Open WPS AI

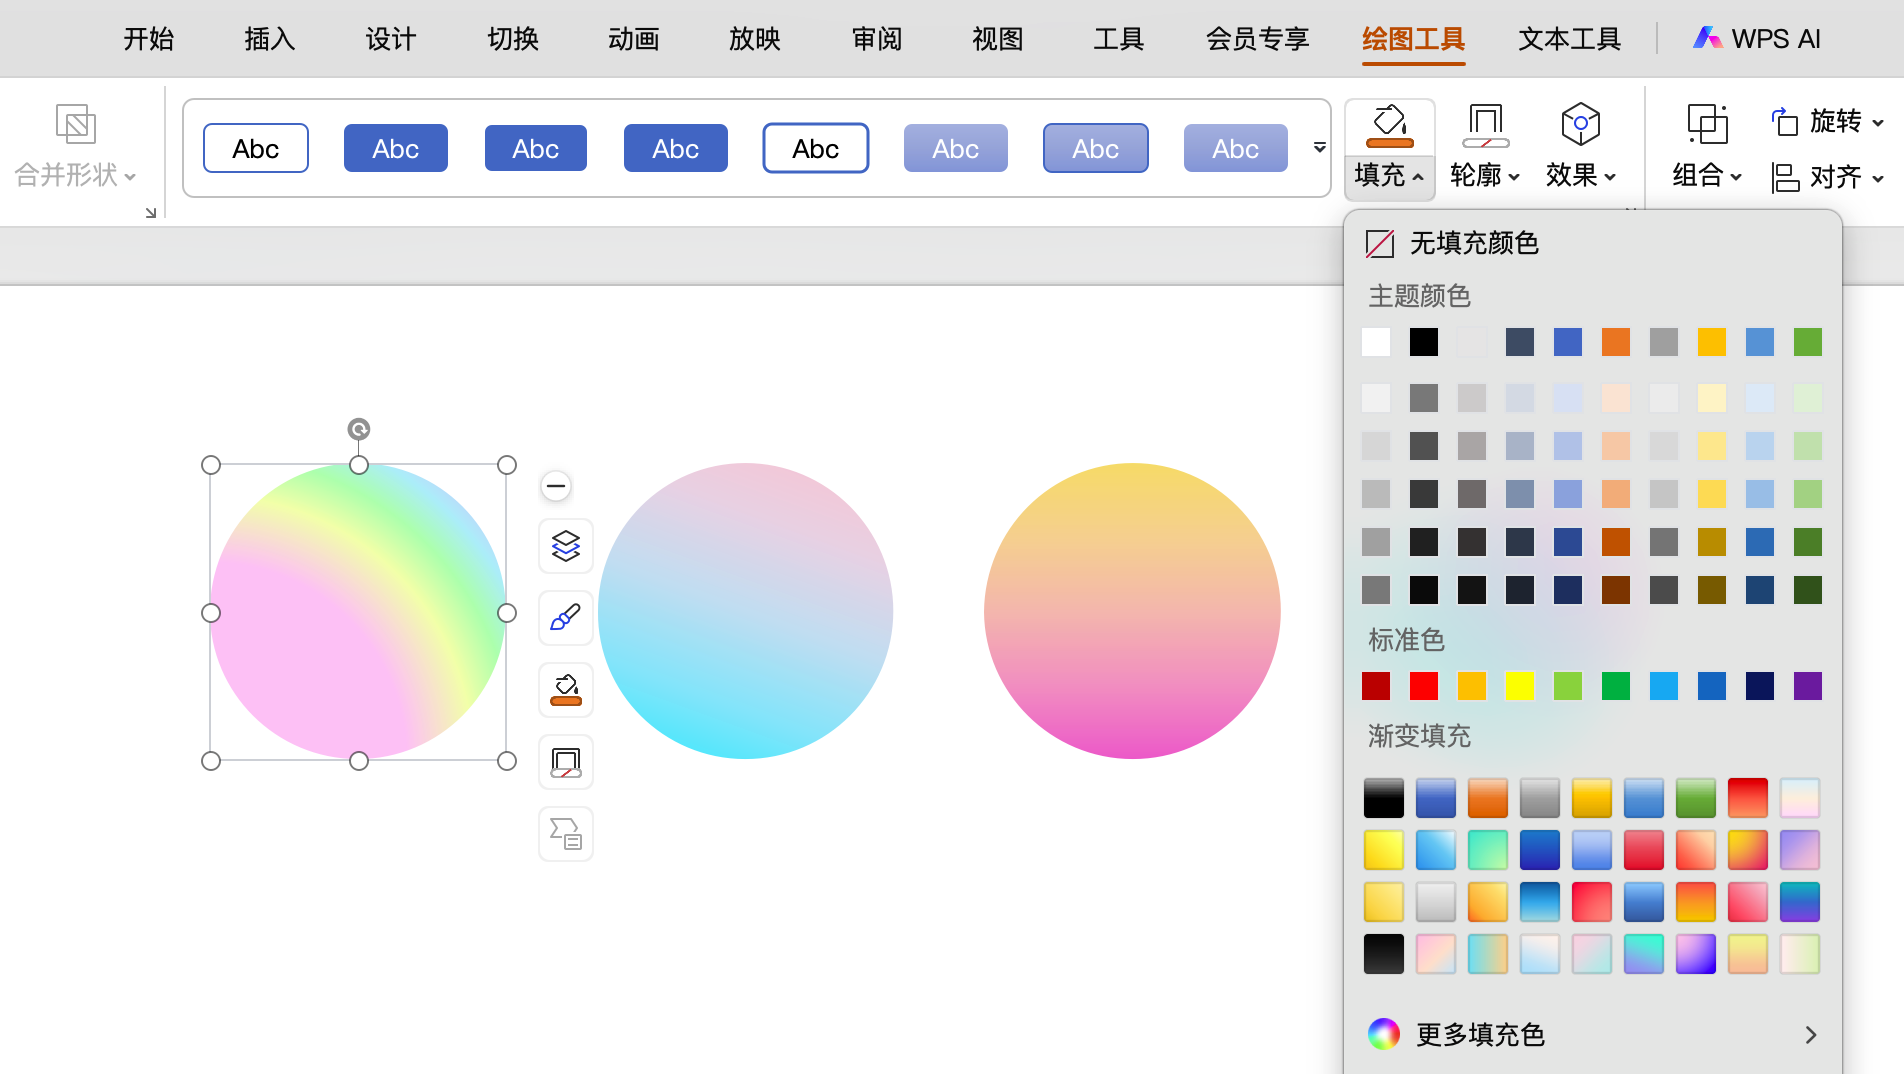(x=1757, y=39)
